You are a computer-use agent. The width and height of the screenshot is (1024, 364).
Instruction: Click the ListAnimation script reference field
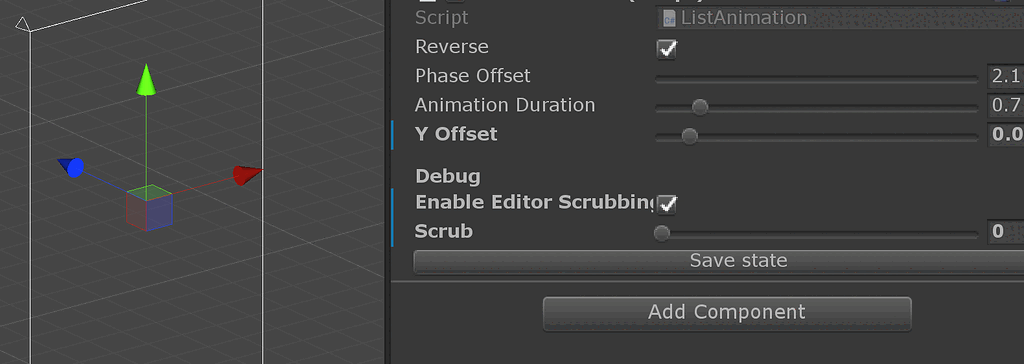840,18
